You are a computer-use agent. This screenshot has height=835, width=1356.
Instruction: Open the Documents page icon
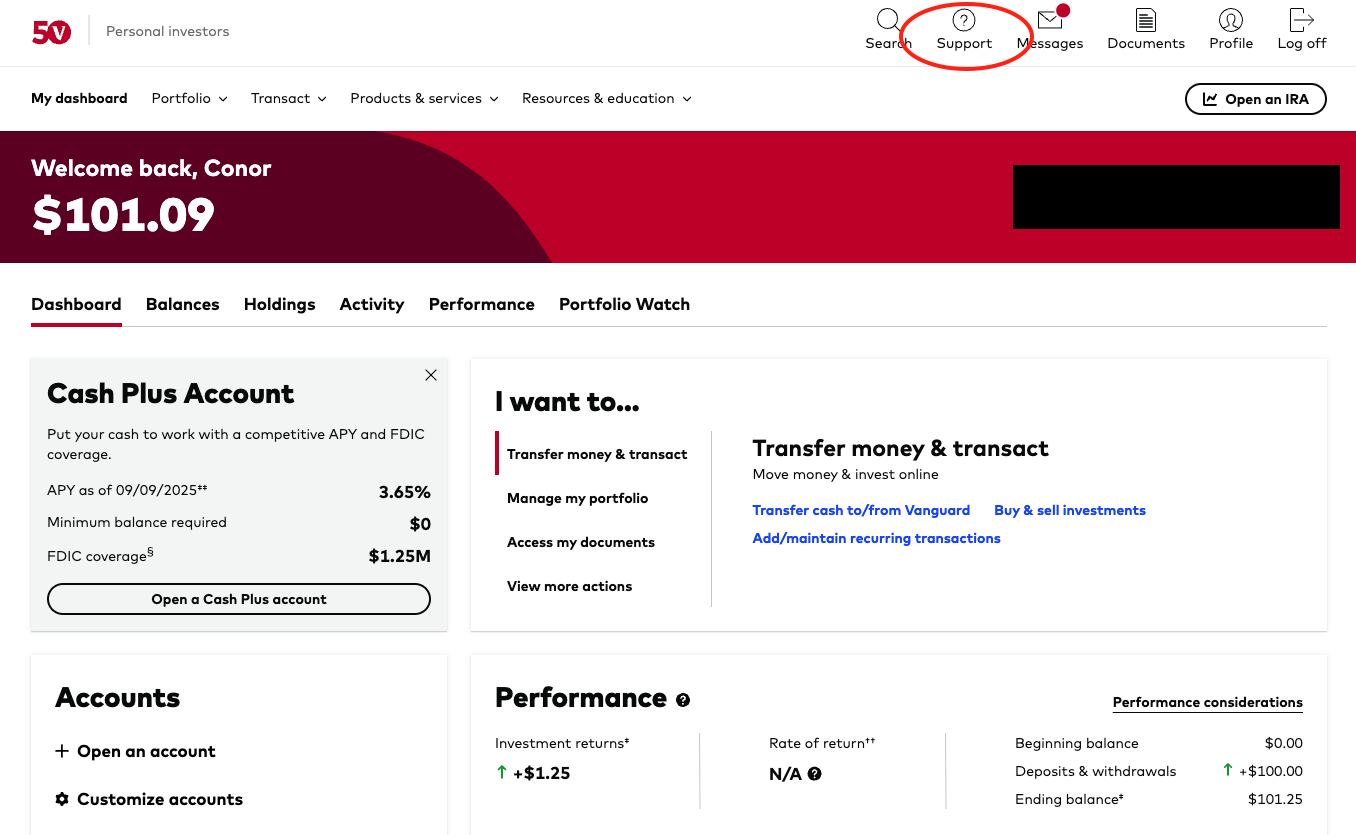click(1146, 20)
